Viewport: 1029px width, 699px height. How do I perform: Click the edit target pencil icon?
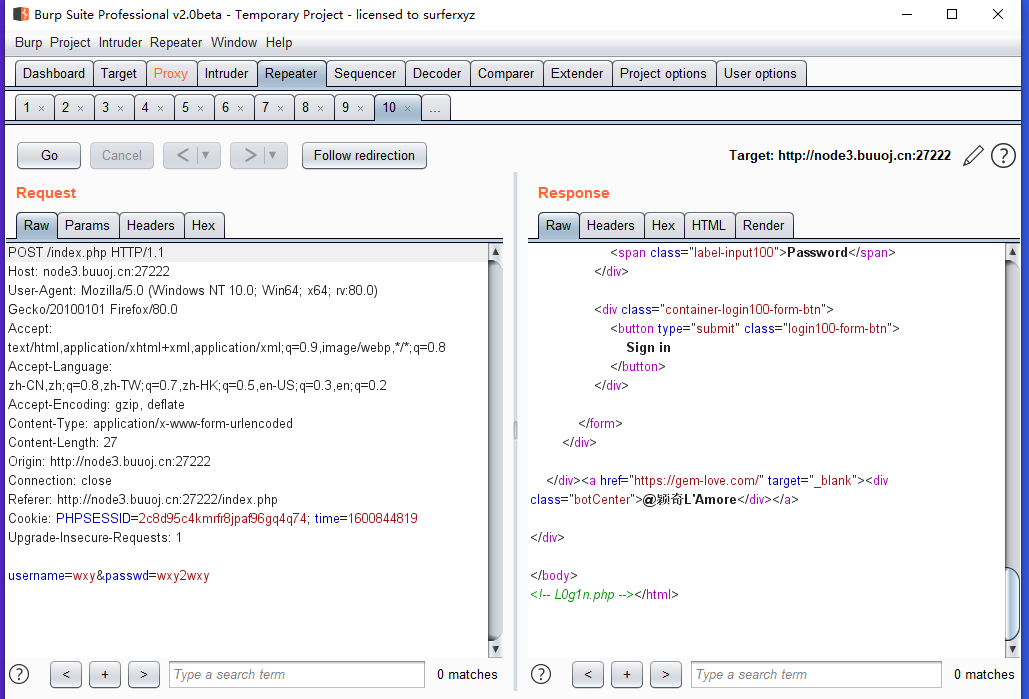(x=973, y=156)
